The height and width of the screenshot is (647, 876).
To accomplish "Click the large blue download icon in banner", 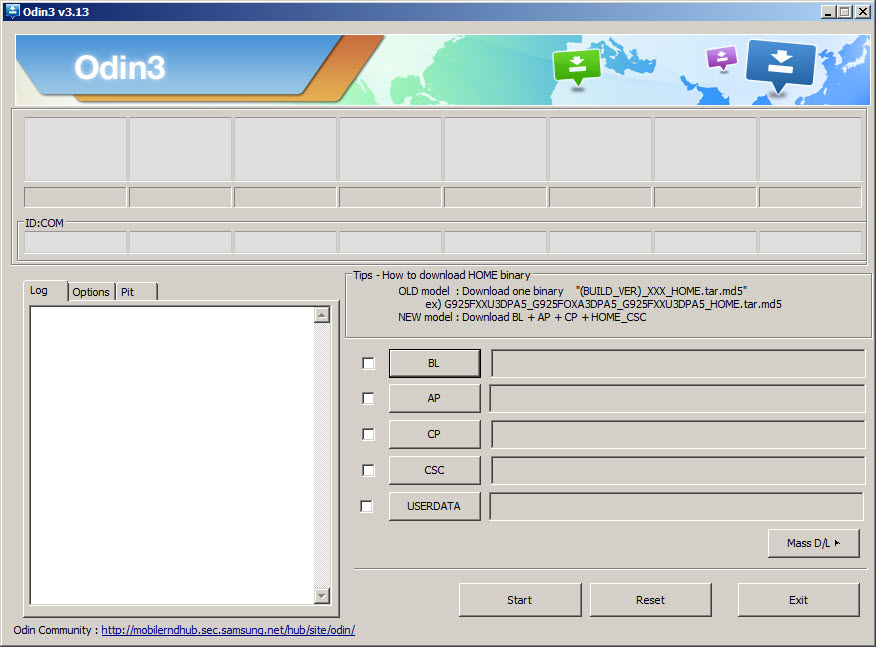I will (x=780, y=65).
